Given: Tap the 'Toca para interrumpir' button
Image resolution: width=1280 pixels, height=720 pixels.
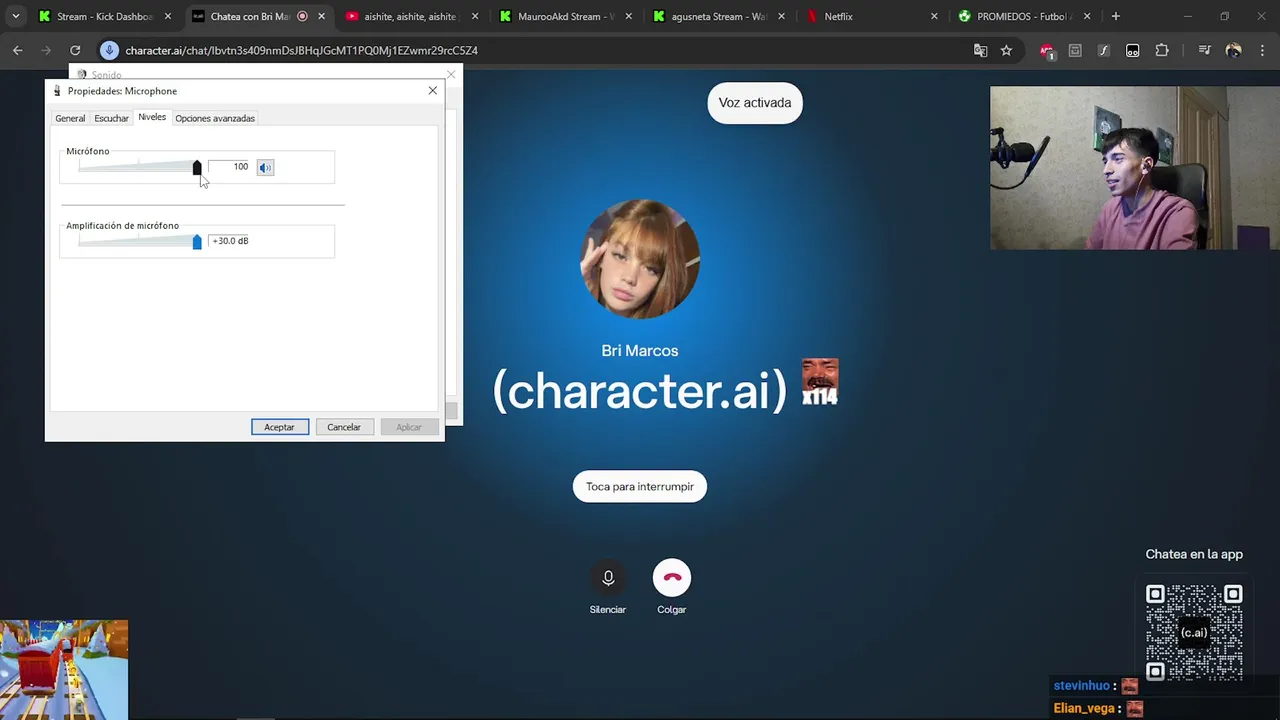Looking at the screenshot, I should point(640,487).
